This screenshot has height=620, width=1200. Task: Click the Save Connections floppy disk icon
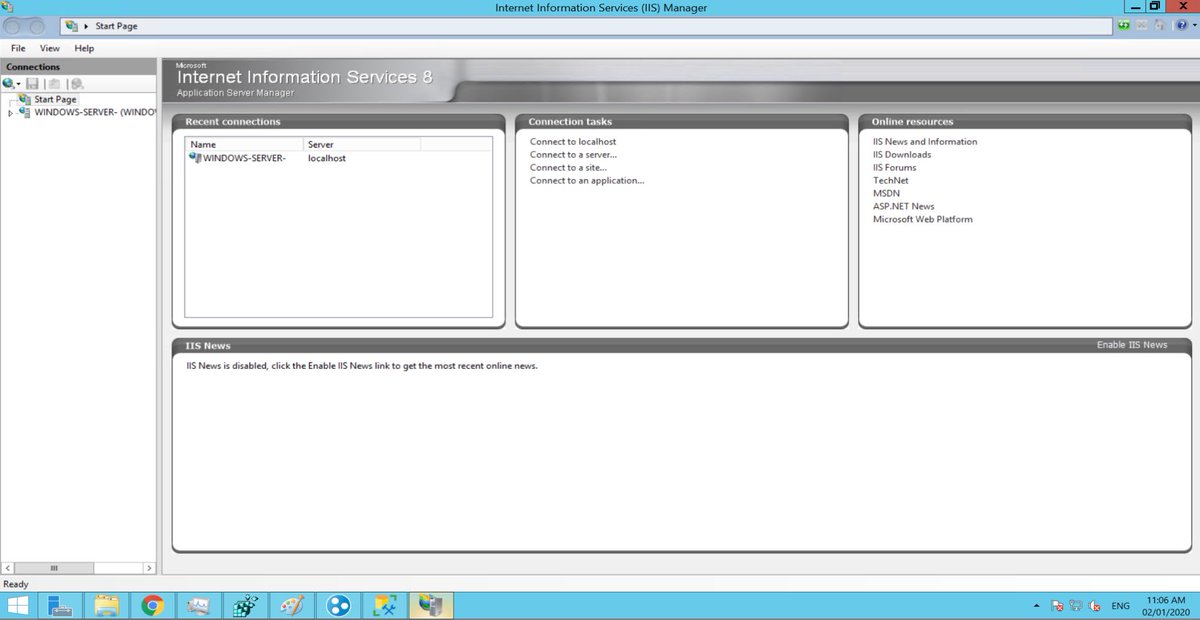[32, 84]
